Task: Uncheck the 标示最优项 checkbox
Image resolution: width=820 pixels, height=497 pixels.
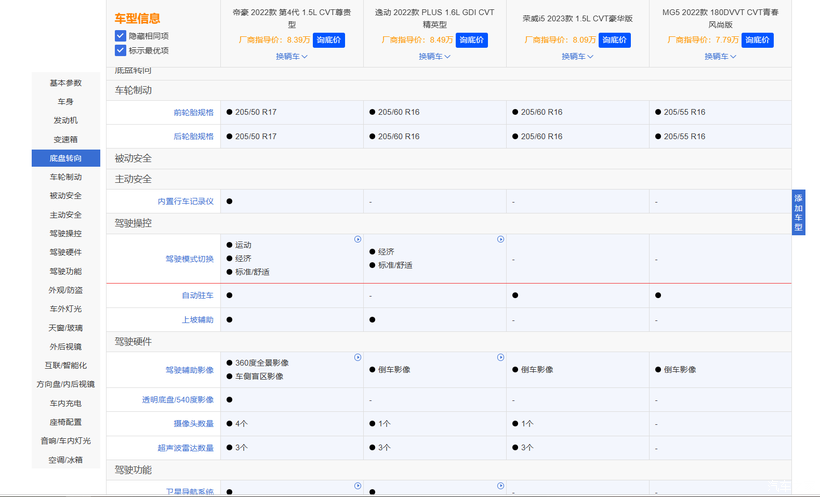Action: (120, 50)
